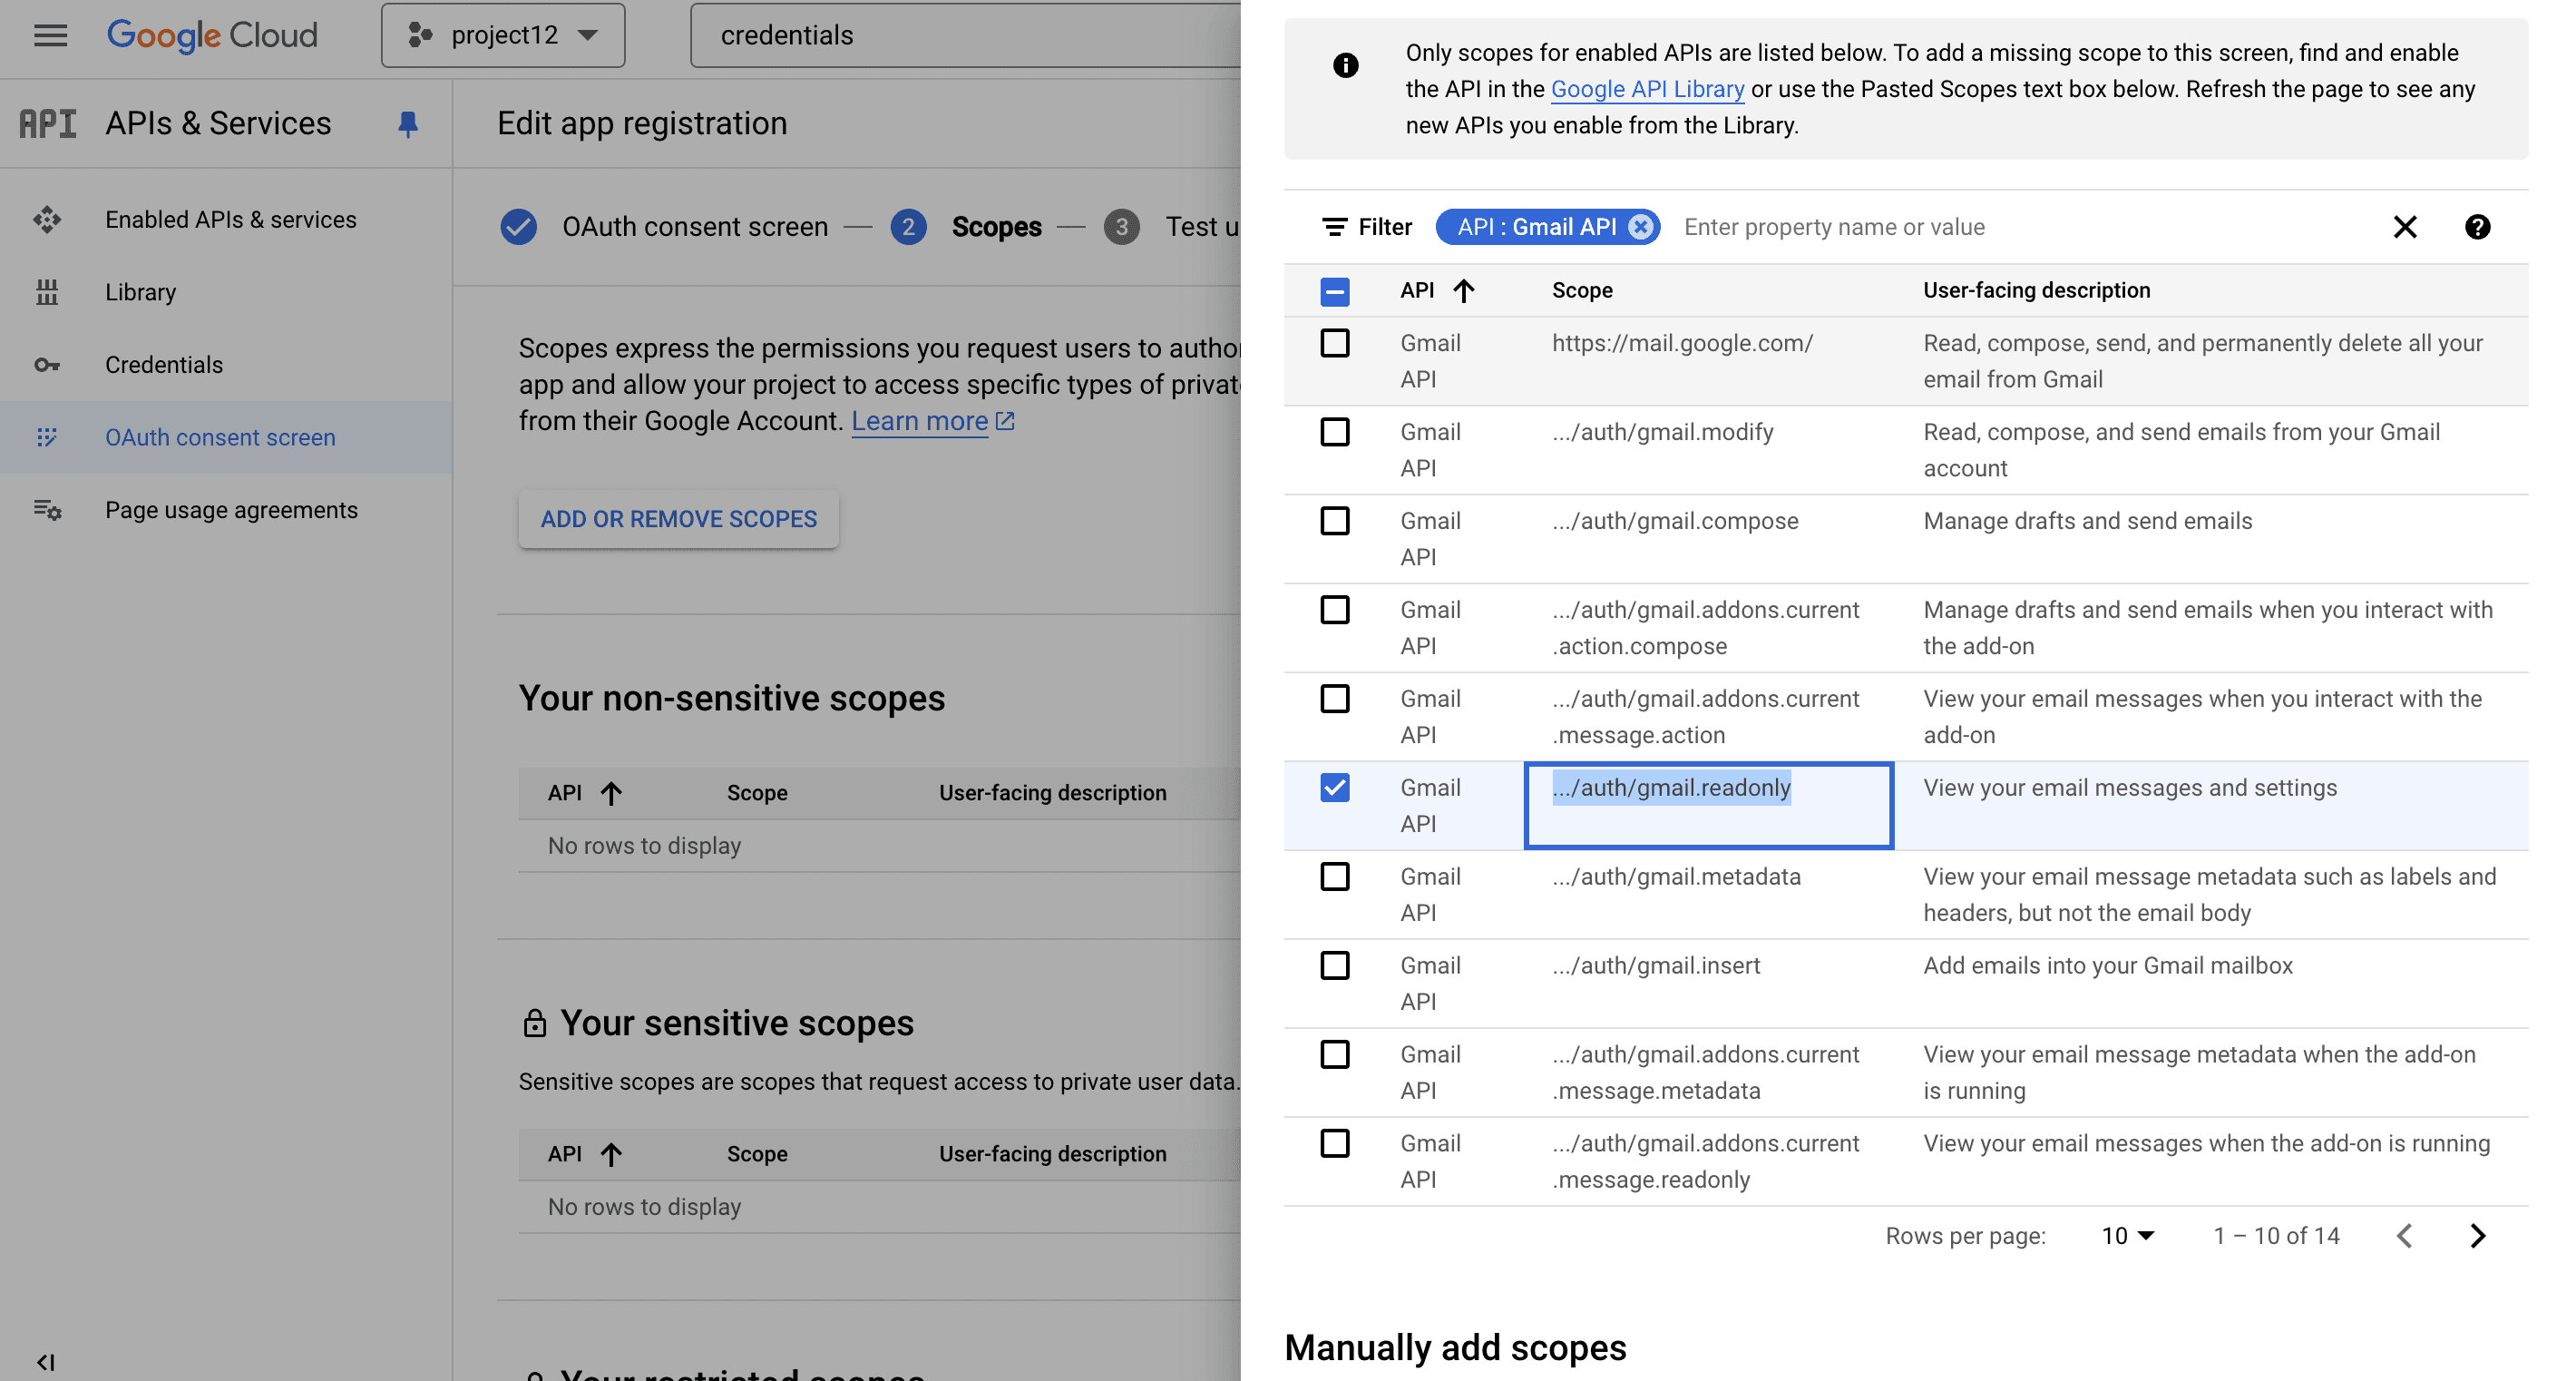The image size is (2576, 1381).
Task: Open the filter help icon
Action: coord(2477,227)
